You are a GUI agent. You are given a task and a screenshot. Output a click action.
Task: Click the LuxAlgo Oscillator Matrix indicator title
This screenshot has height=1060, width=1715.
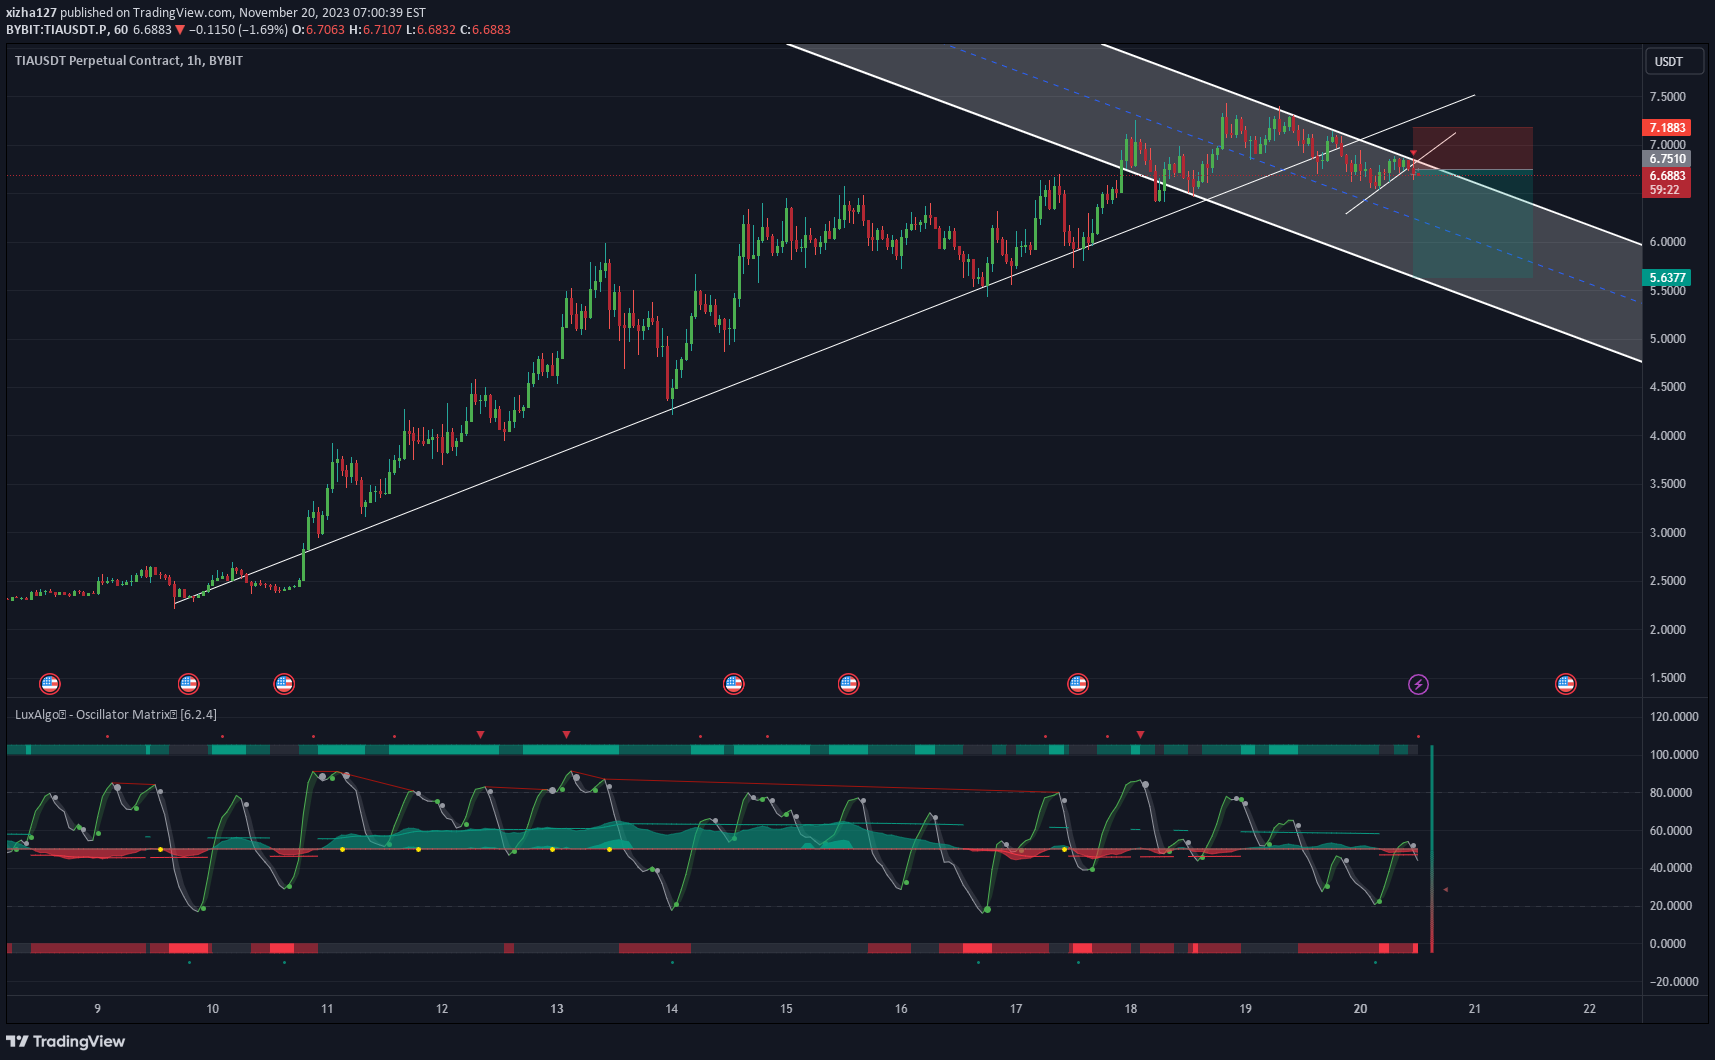click(x=116, y=714)
